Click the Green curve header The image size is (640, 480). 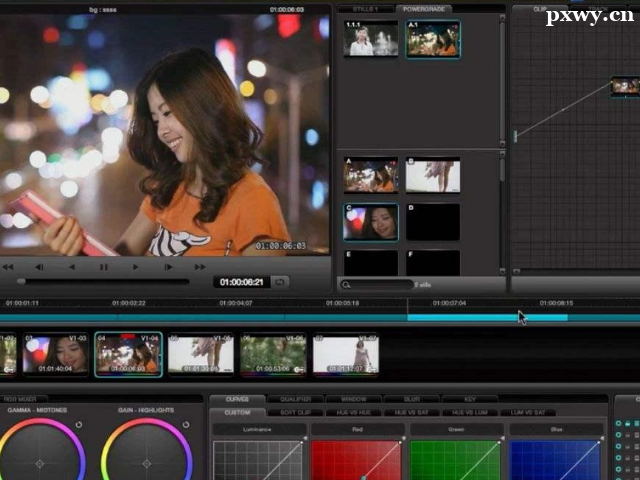click(x=456, y=429)
